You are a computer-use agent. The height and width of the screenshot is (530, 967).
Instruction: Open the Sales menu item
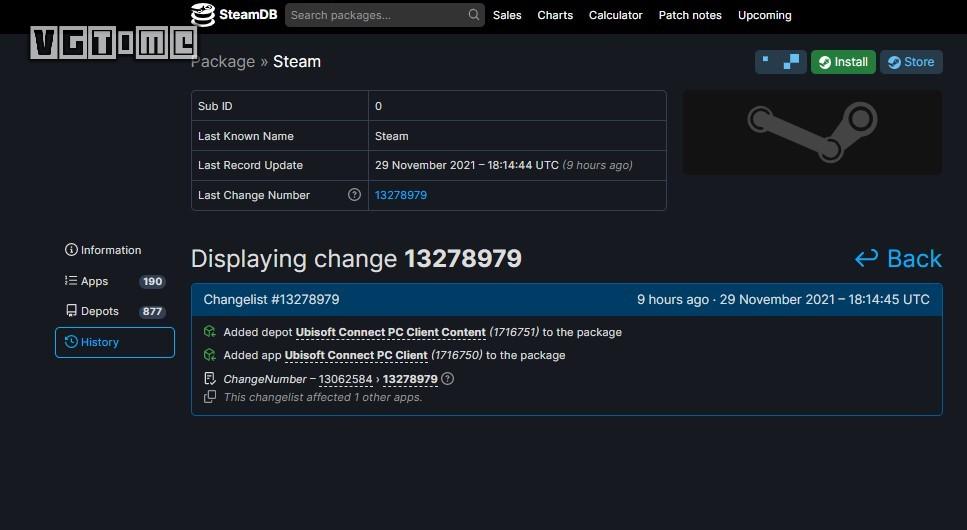click(507, 15)
